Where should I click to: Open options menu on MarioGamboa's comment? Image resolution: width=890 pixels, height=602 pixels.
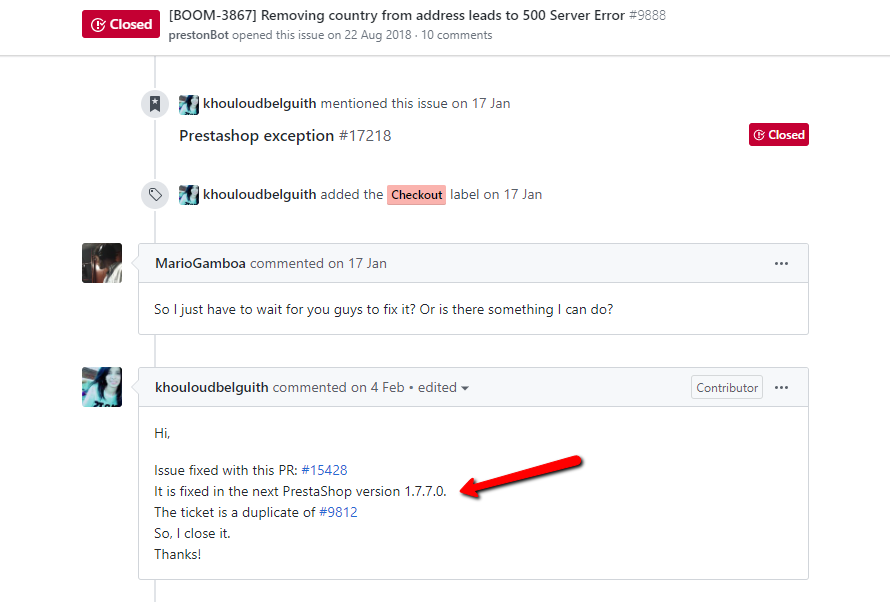point(781,263)
